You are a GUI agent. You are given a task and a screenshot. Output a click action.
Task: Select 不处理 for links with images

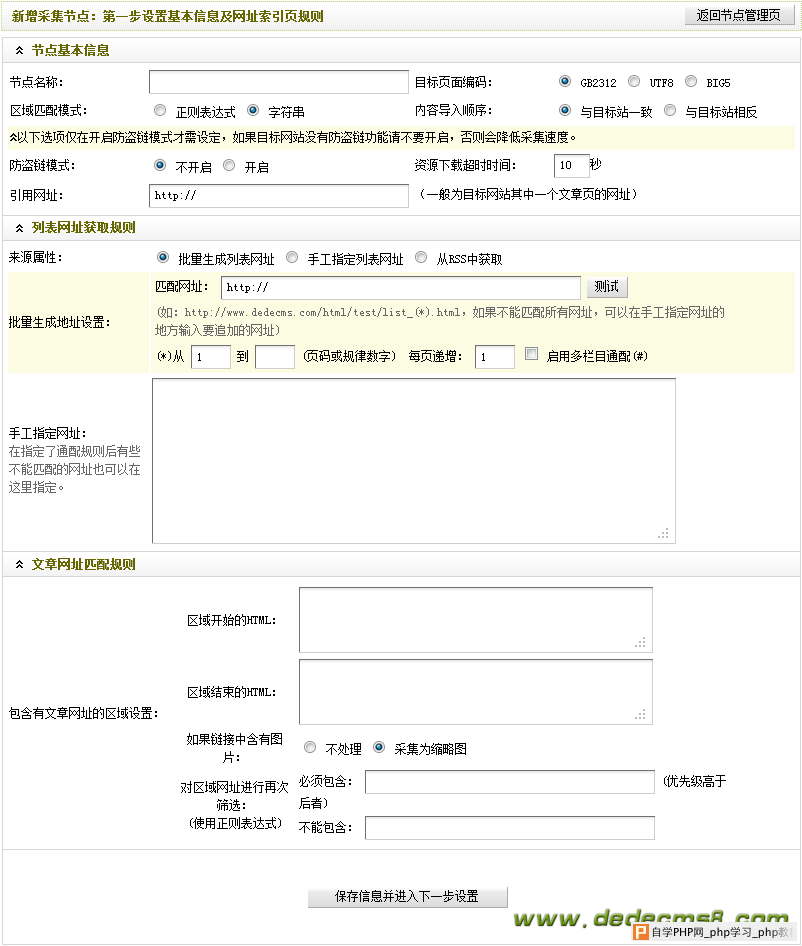[x=310, y=747]
